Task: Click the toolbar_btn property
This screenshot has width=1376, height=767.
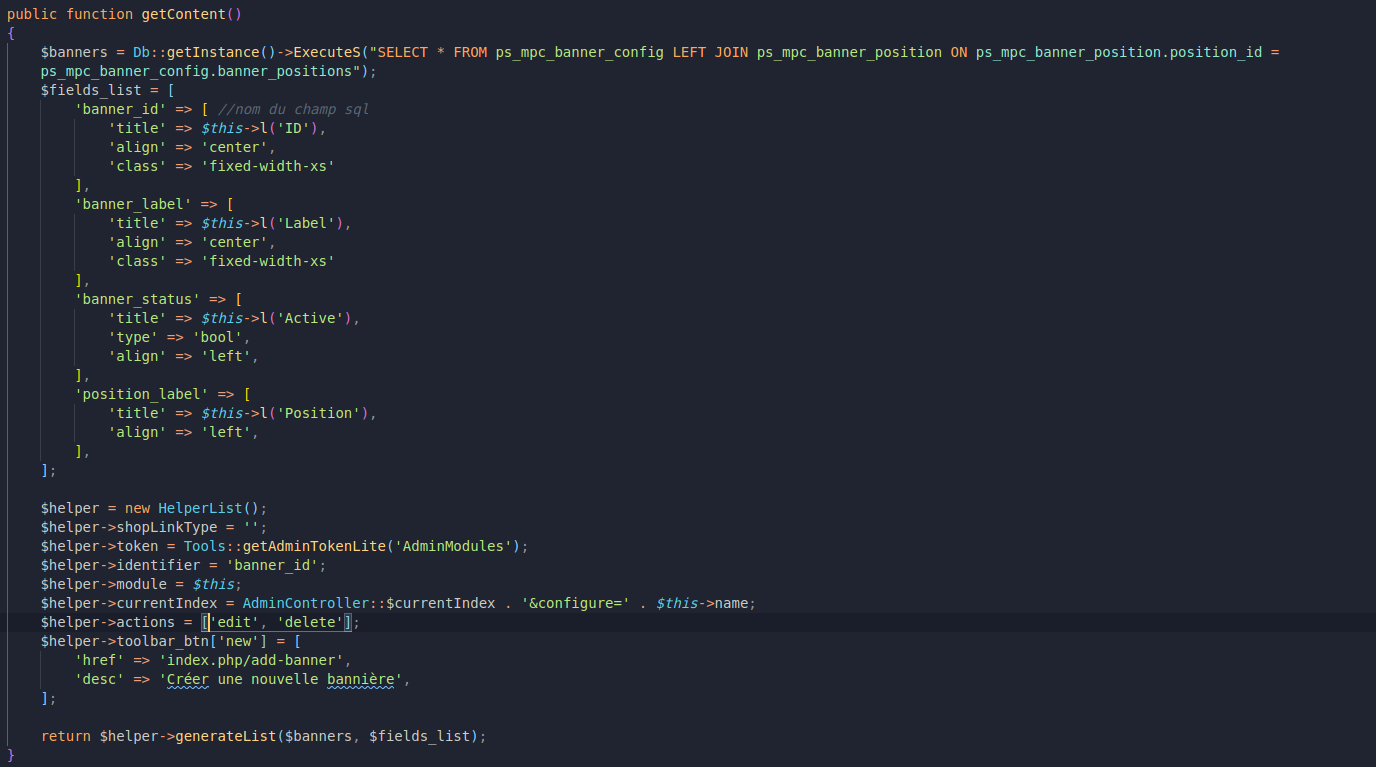Action: (x=163, y=641)
